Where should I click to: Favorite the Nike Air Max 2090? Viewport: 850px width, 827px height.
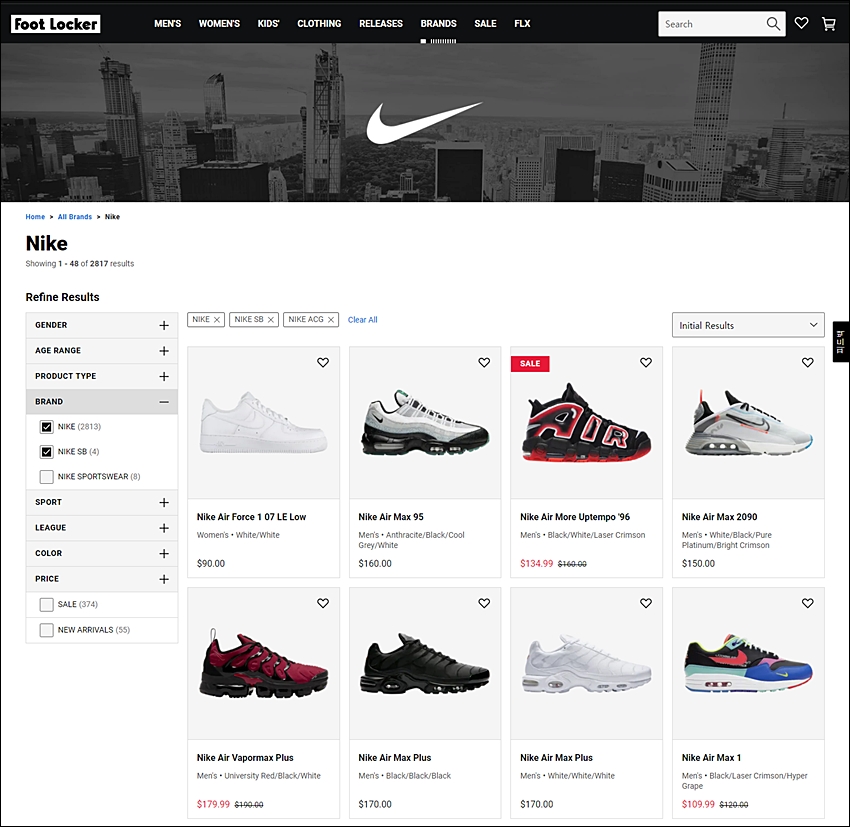(807, 363)
